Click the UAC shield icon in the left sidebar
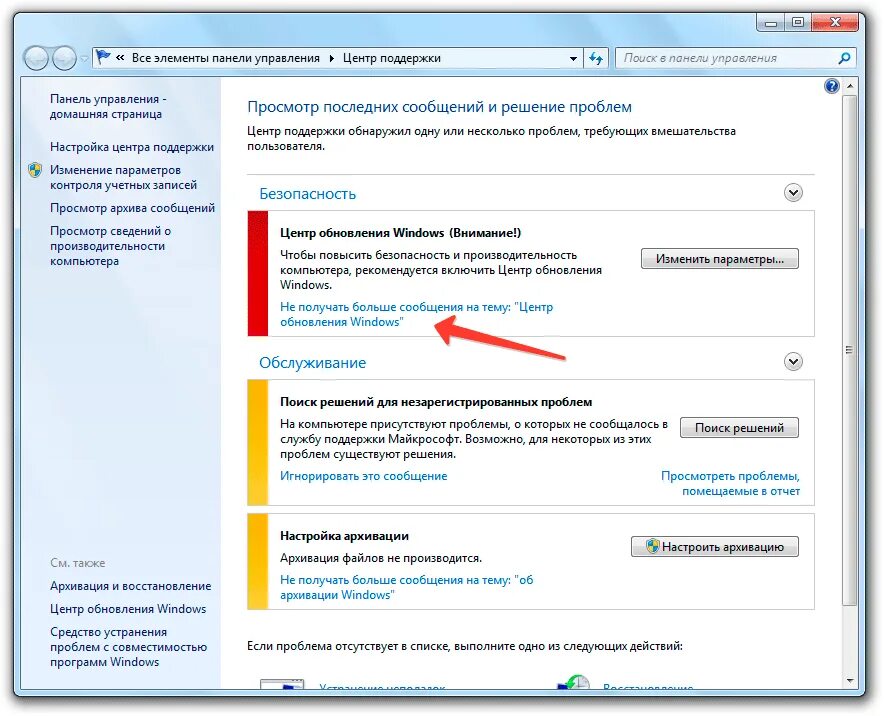Screen dimensions: 884x716 35,170
